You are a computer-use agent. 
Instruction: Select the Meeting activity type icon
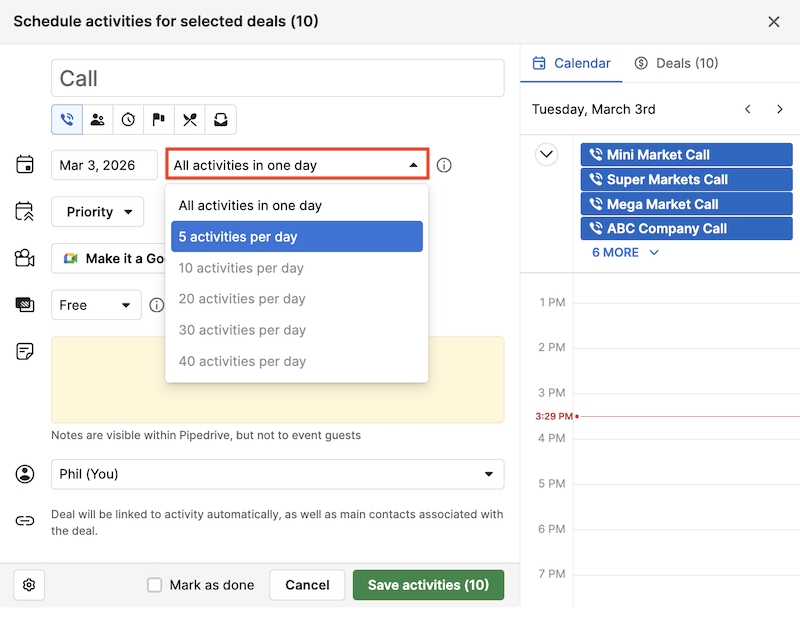pyautogui.click(x=98, y=120)
